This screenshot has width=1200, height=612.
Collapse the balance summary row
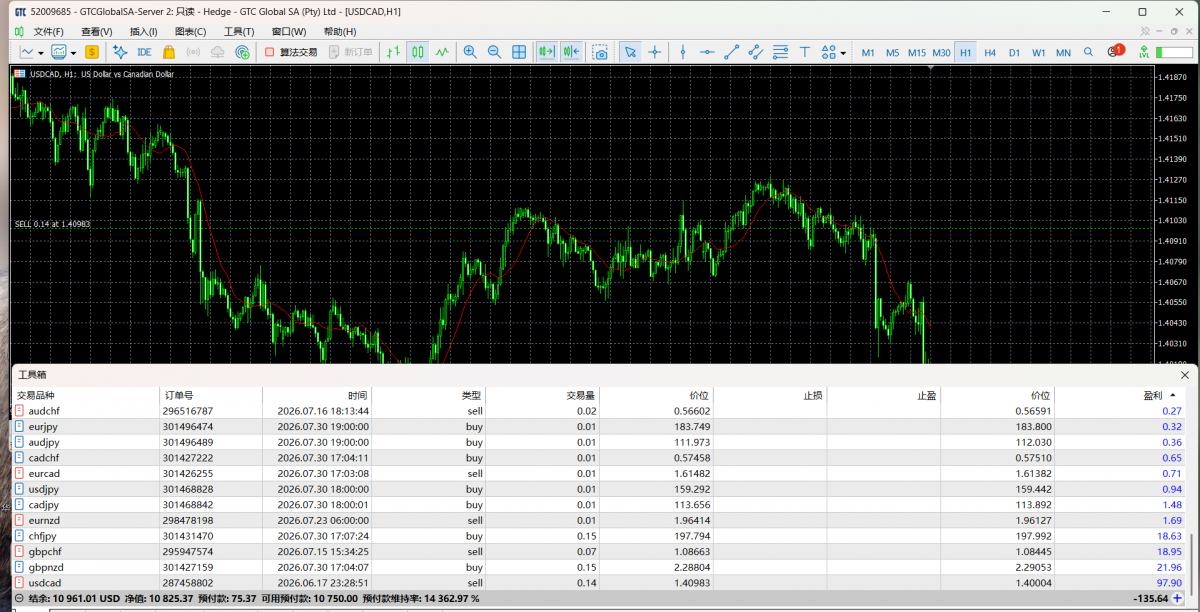pos(20,599)
